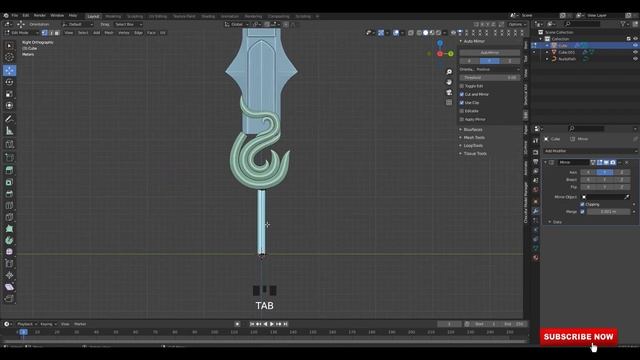Adjust the Threshold slider in Auto Mirror
Image resolution: width=640 pixels, height=360 pixels.
pyautogui.click(x=490, y=78)
